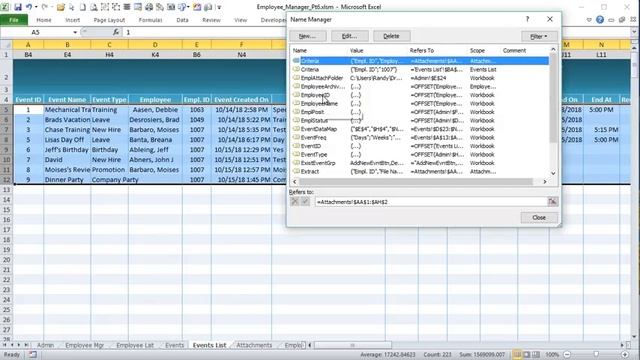Click the Scope column header in Name Manager
Image resolution: width=640 pixels, height=360 pixels.
click(x=484, y=51)
